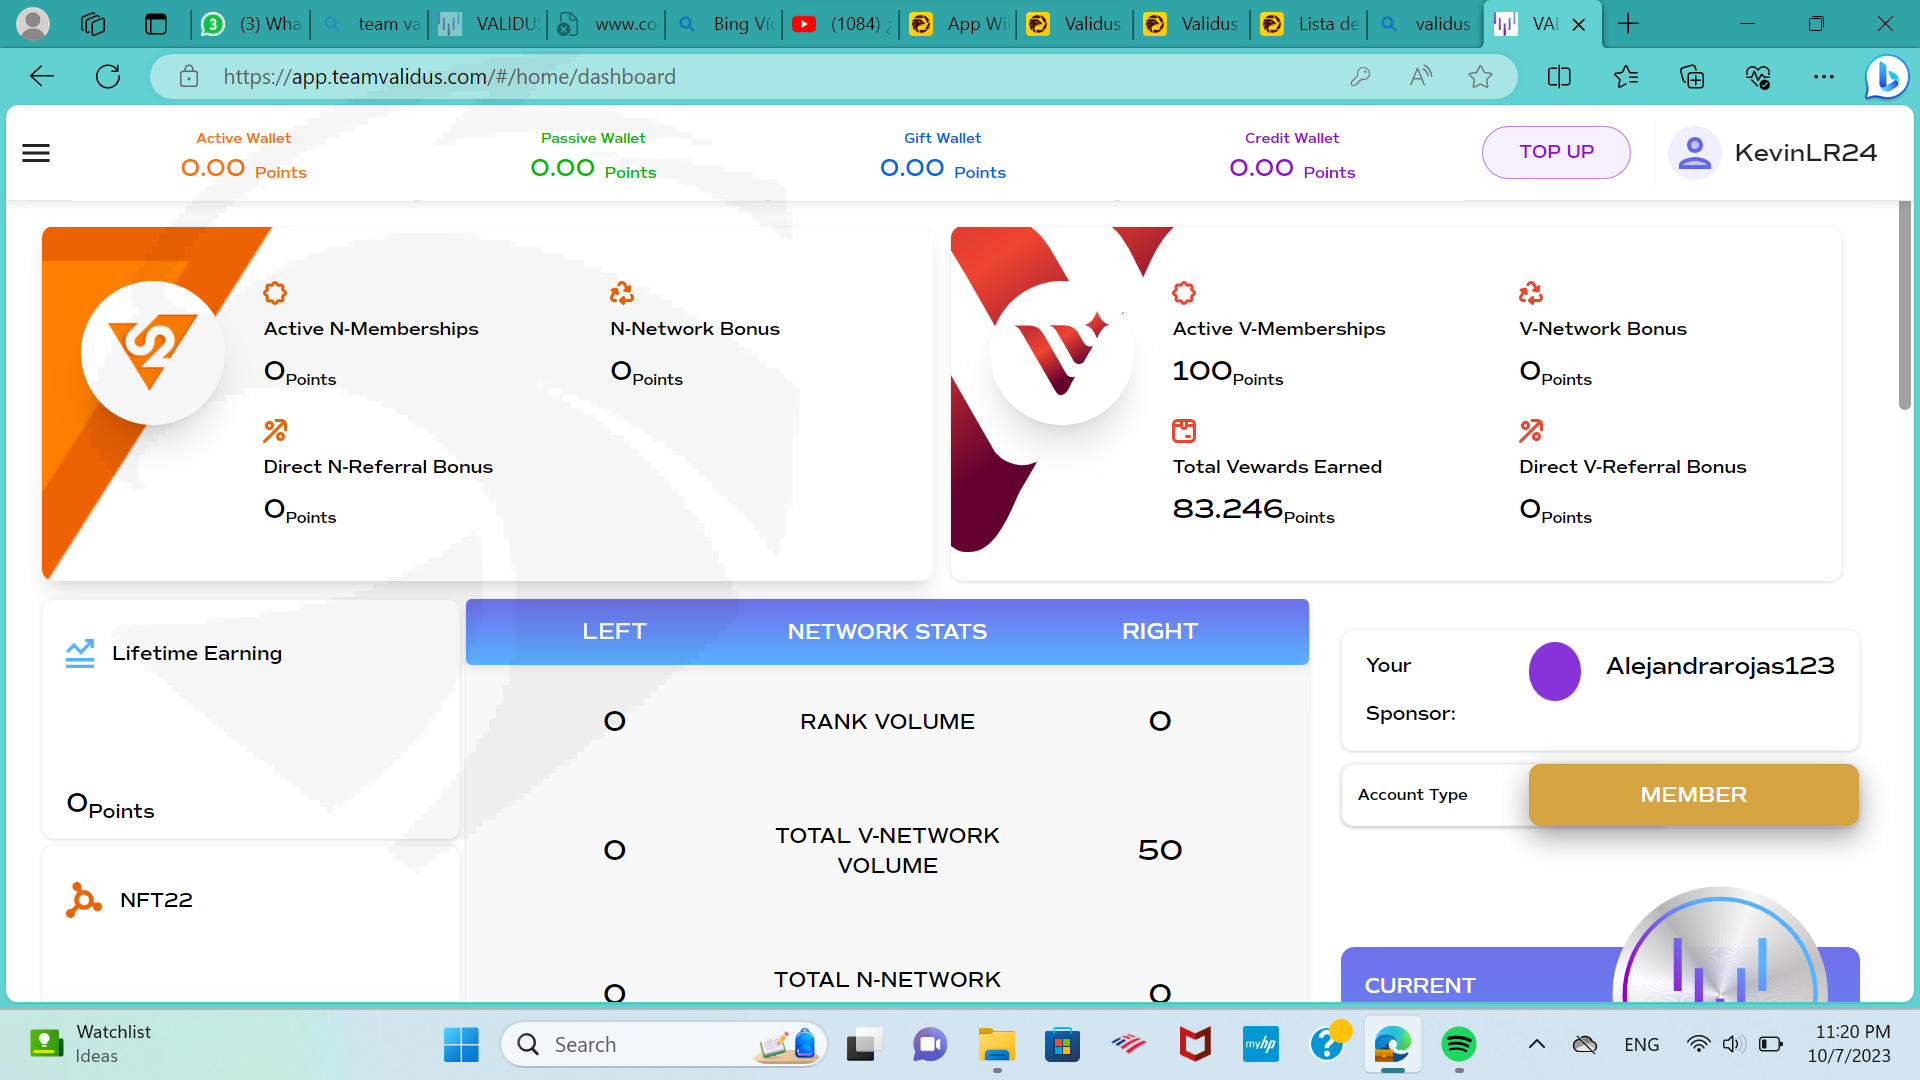Click the NETWORK STATS header

[x=887, y=631]
